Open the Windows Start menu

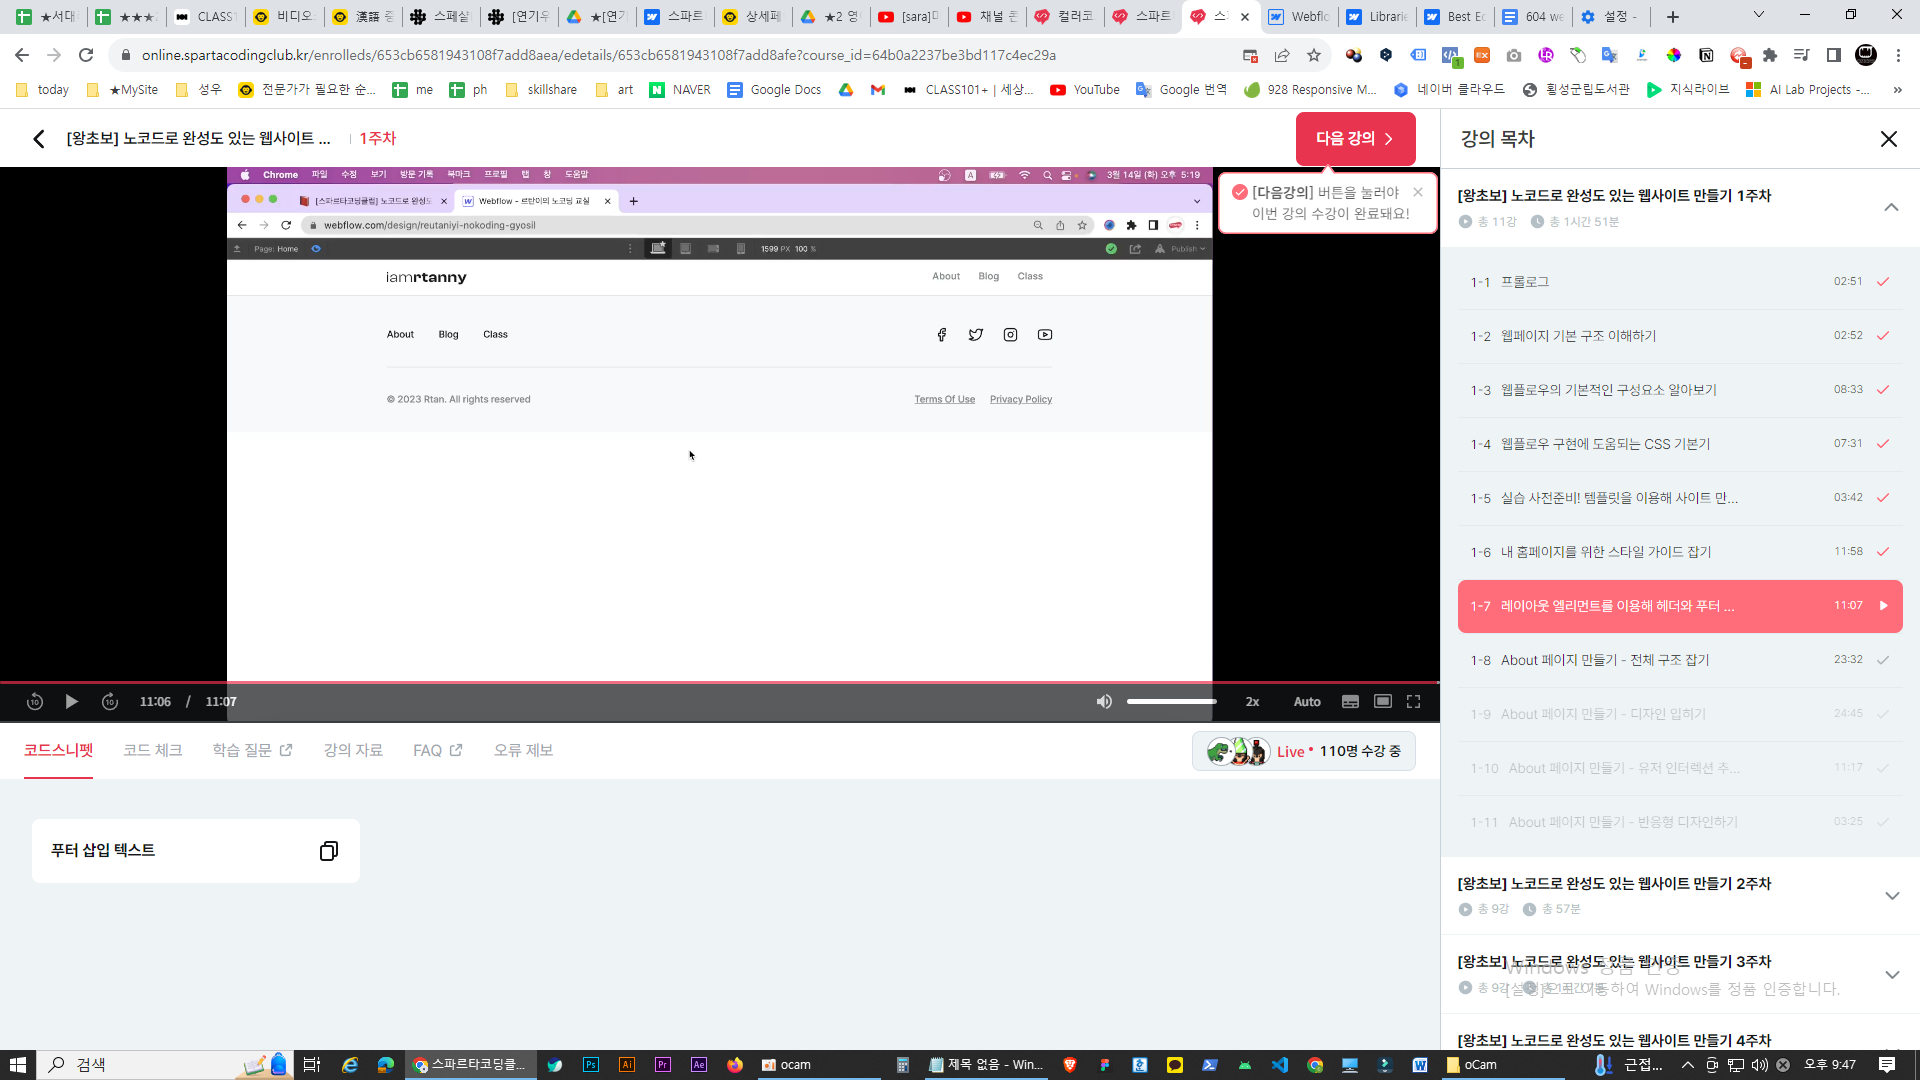[x=18, y=1065]
